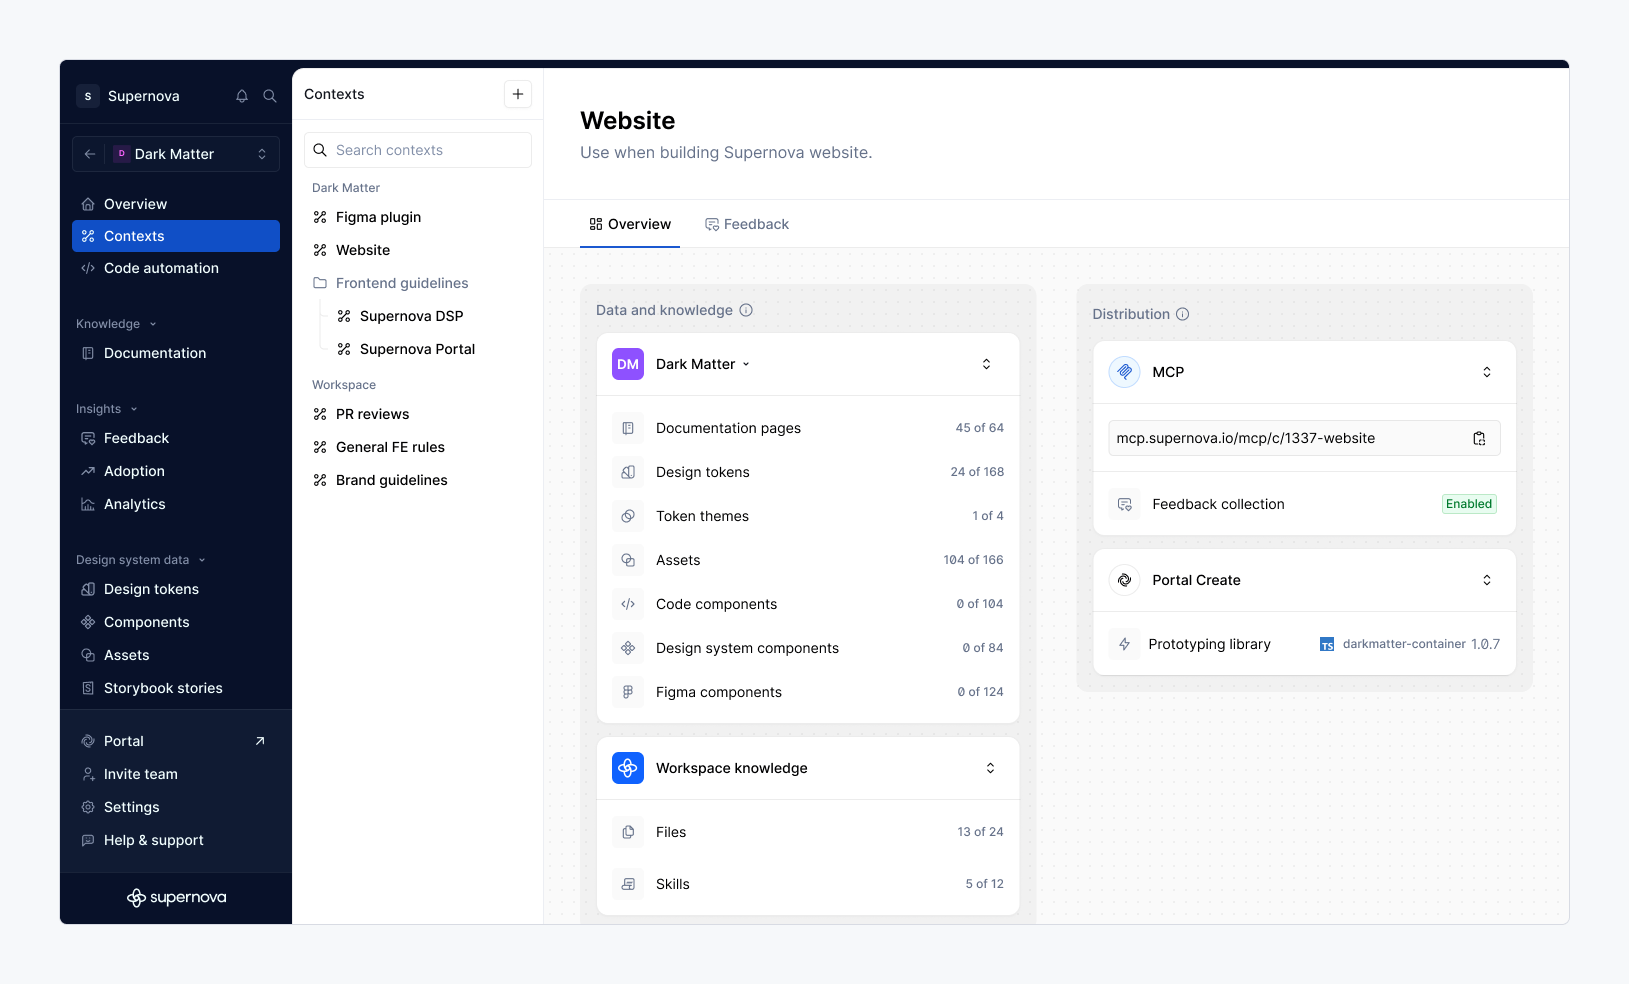Toggle the MCP card expand chevrons
Viewport: 1629px width, 984px height.
pos(1487,372)
